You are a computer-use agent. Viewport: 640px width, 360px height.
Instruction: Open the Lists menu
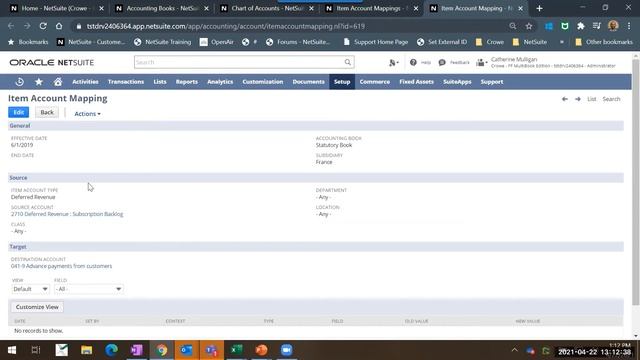160,82
